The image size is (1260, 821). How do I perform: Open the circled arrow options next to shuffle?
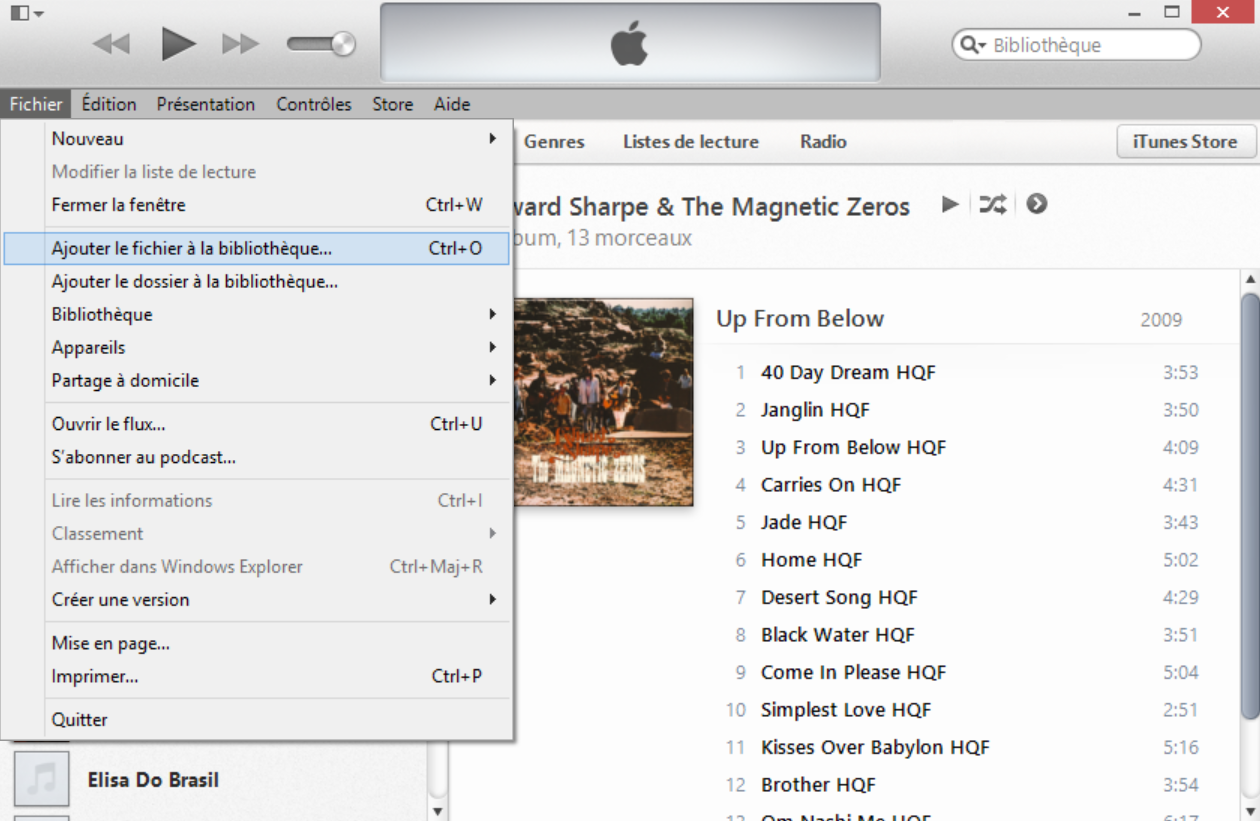click(1037, 204)
